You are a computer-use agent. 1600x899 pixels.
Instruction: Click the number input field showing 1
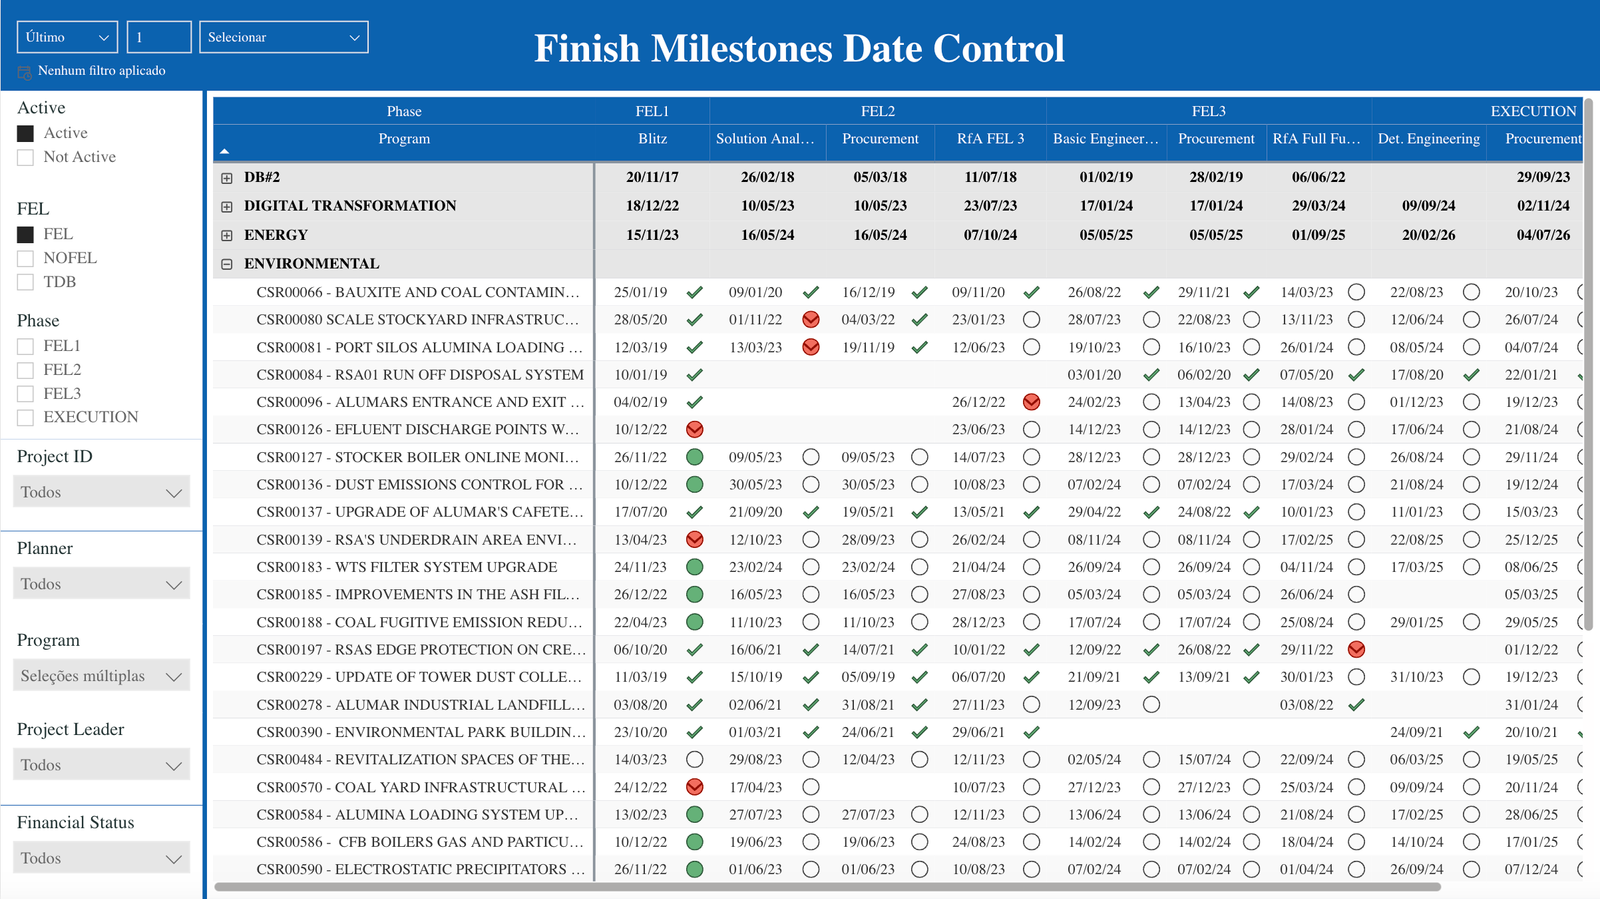pos(158,37)
